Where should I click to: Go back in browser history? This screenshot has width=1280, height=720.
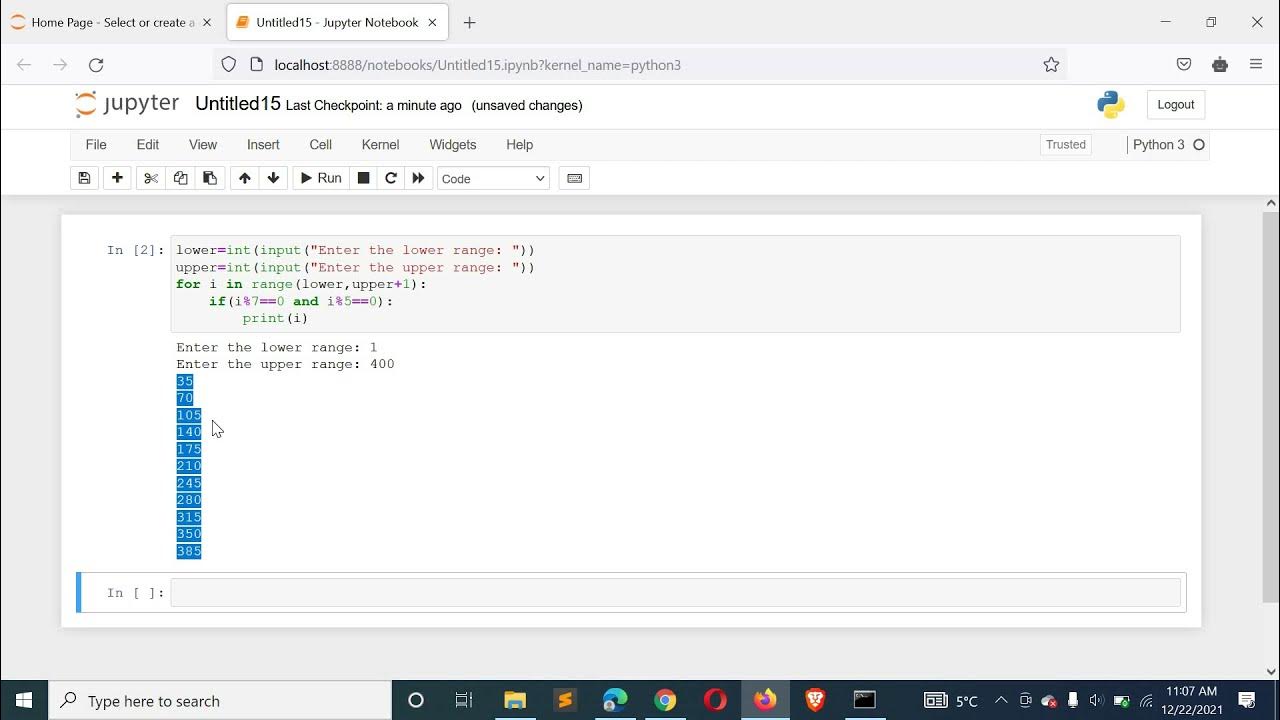tap(24, 65)
